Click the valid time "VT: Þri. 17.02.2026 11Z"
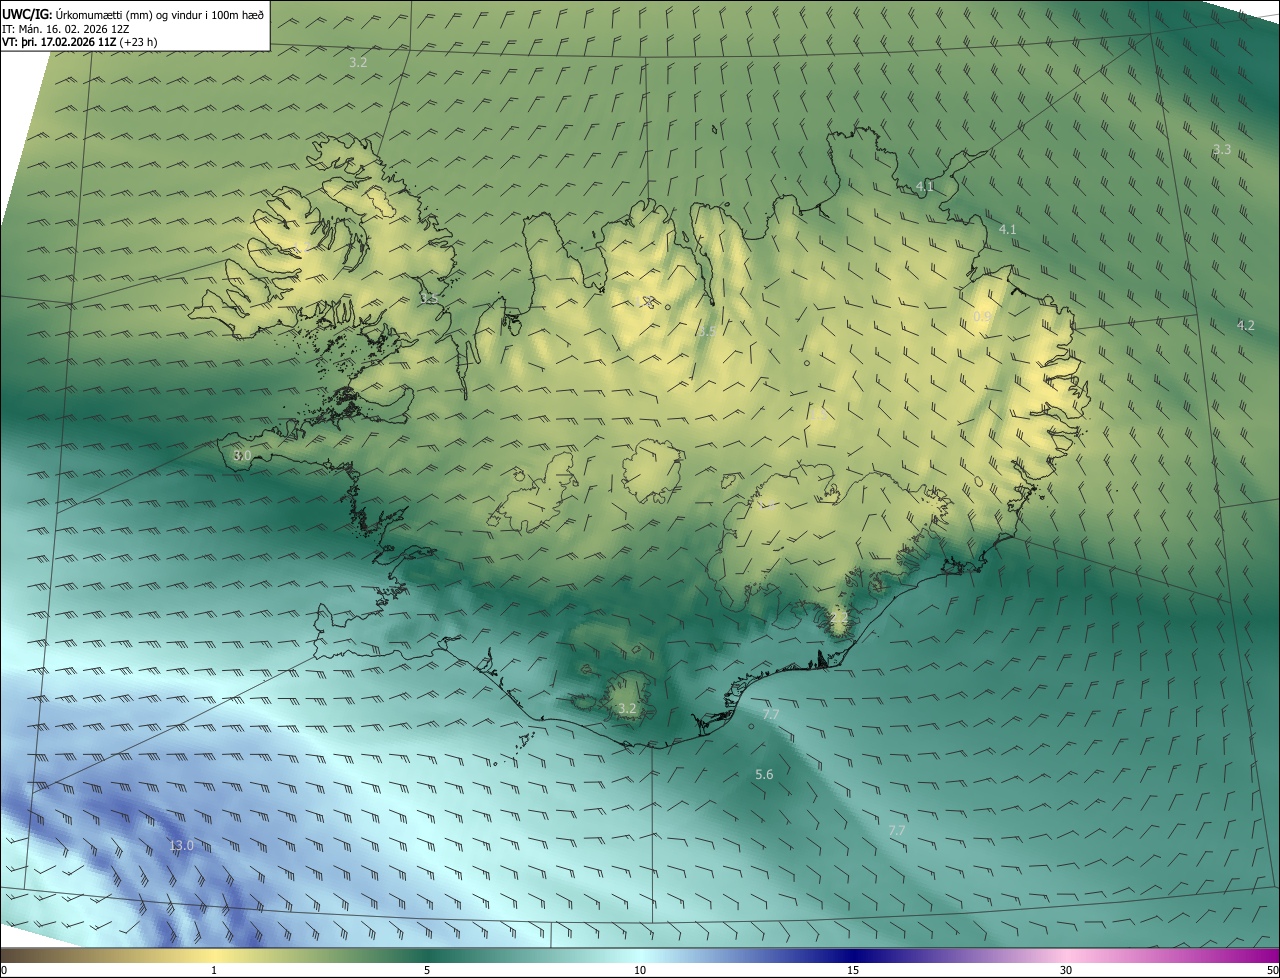The height and width of the screenshot is (978, 1280). tap(59, 42)
